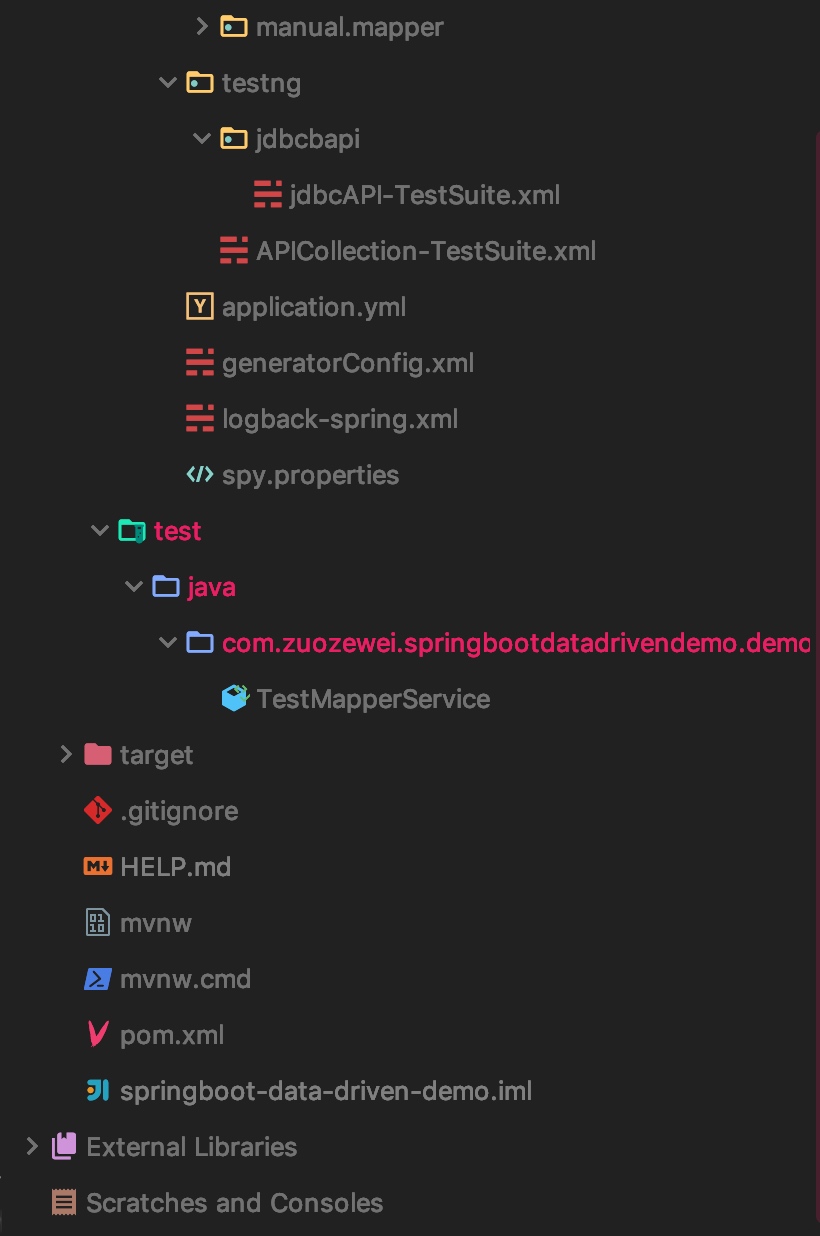Click the target folder icon
This screenshot has height=1236, width=820.
[98, 755]
